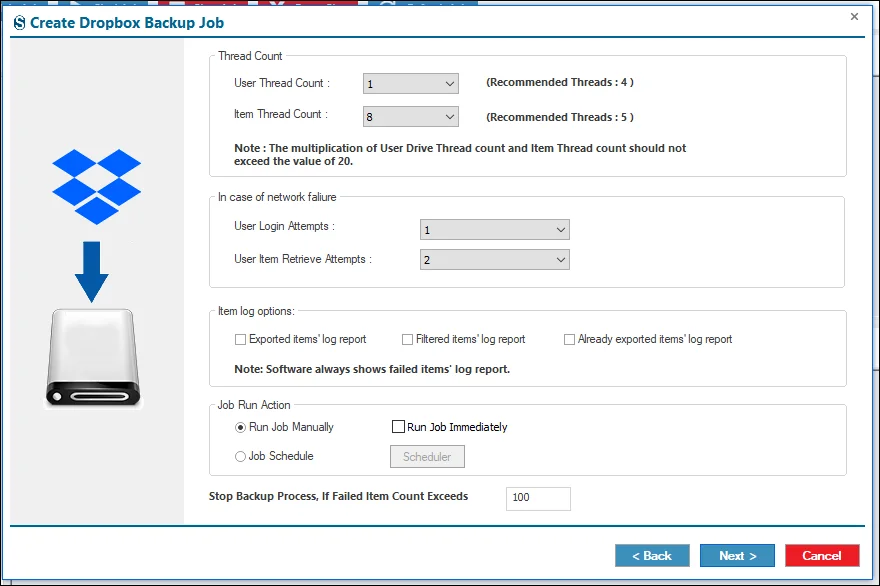
Task: Click the 'Stop Backup Process' label
Action: coord(338,496)
